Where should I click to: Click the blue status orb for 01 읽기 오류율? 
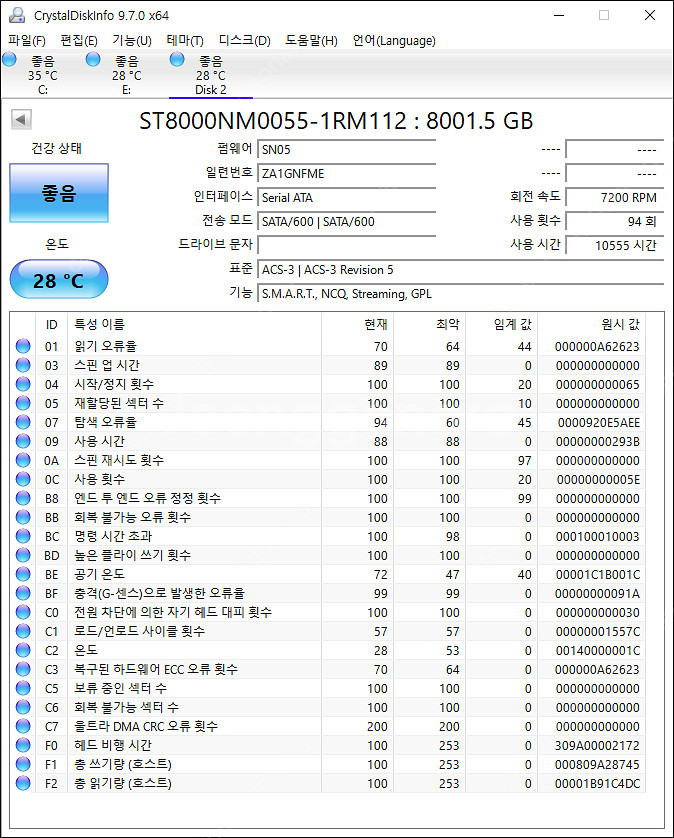coord(23,346)
